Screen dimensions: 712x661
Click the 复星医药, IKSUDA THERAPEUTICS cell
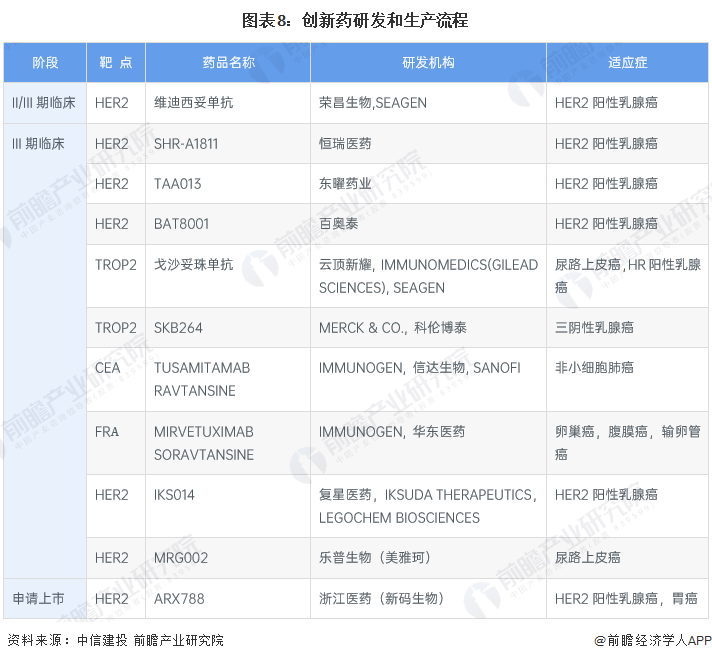pyautogui.click(x=428, y=506)
